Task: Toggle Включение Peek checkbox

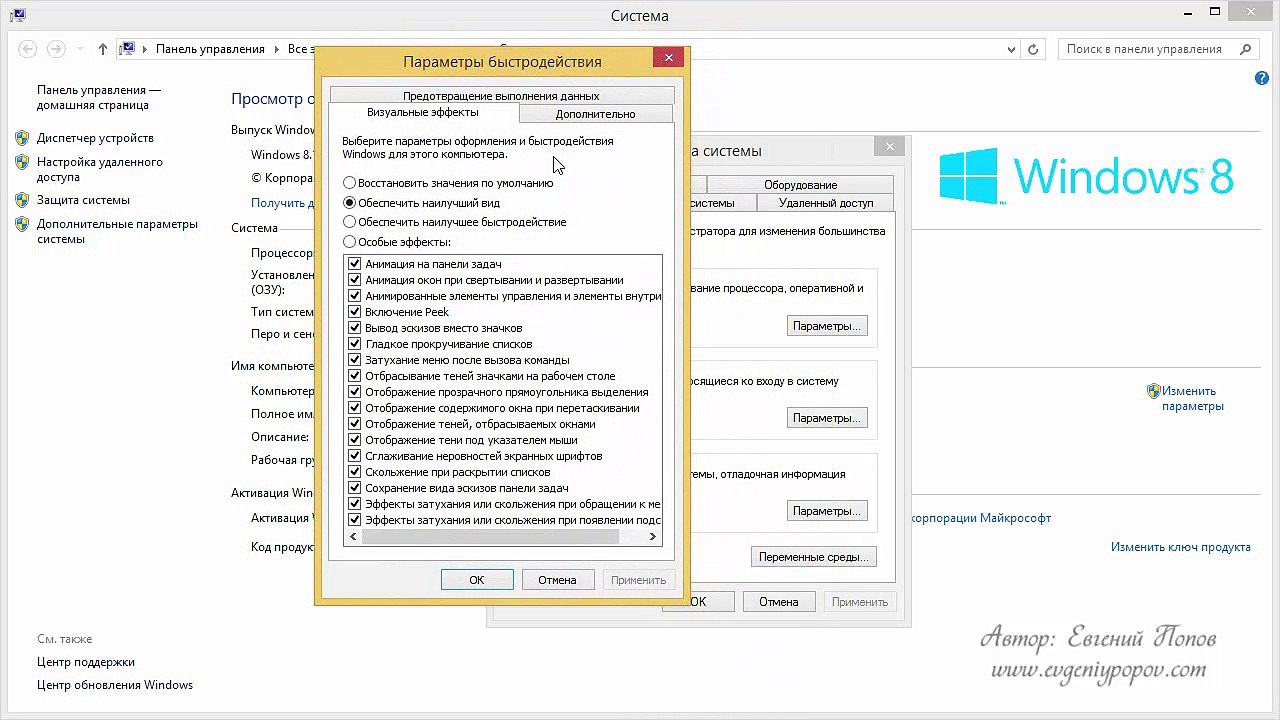Action: tap(354, 312)
